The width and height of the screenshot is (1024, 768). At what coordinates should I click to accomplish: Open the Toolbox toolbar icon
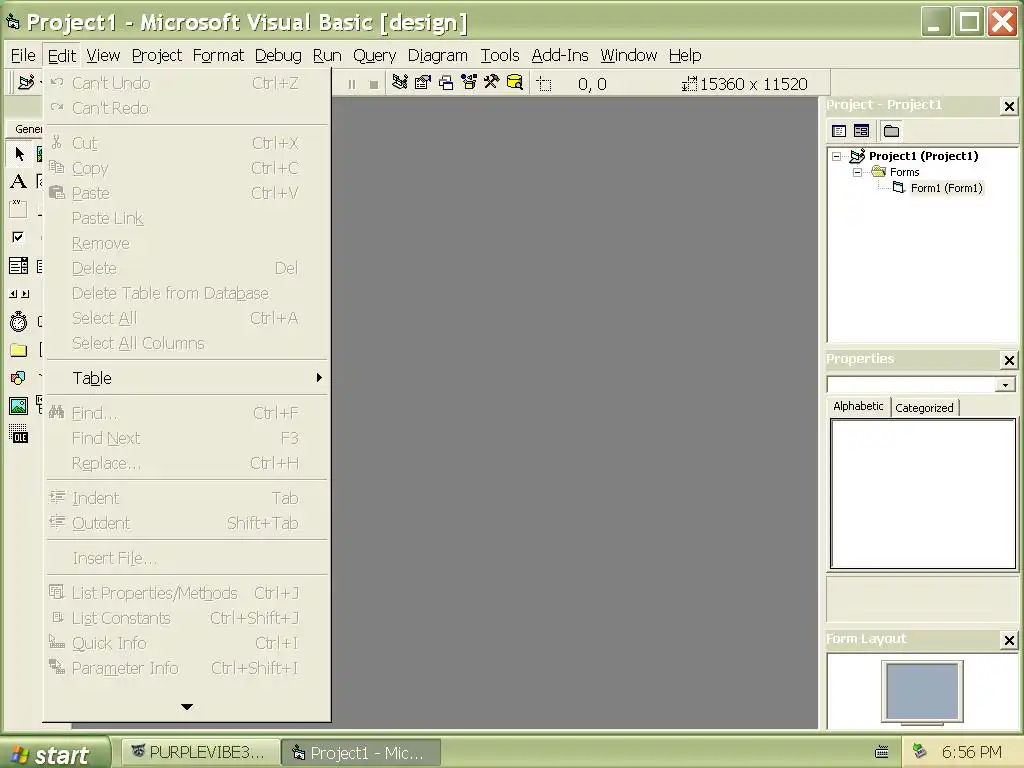[x=492, y=83]
